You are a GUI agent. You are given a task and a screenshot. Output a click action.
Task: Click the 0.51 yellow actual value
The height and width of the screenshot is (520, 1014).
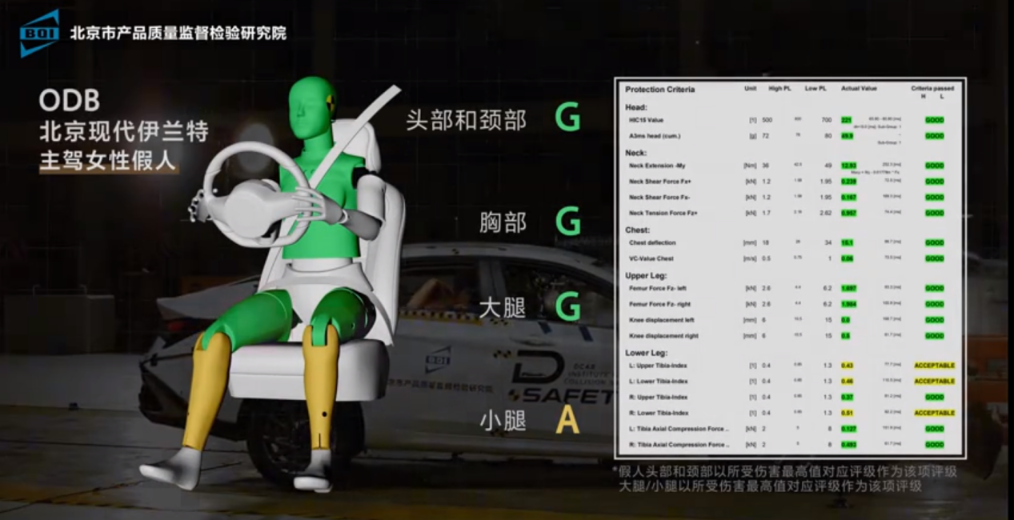click(847, 413)
